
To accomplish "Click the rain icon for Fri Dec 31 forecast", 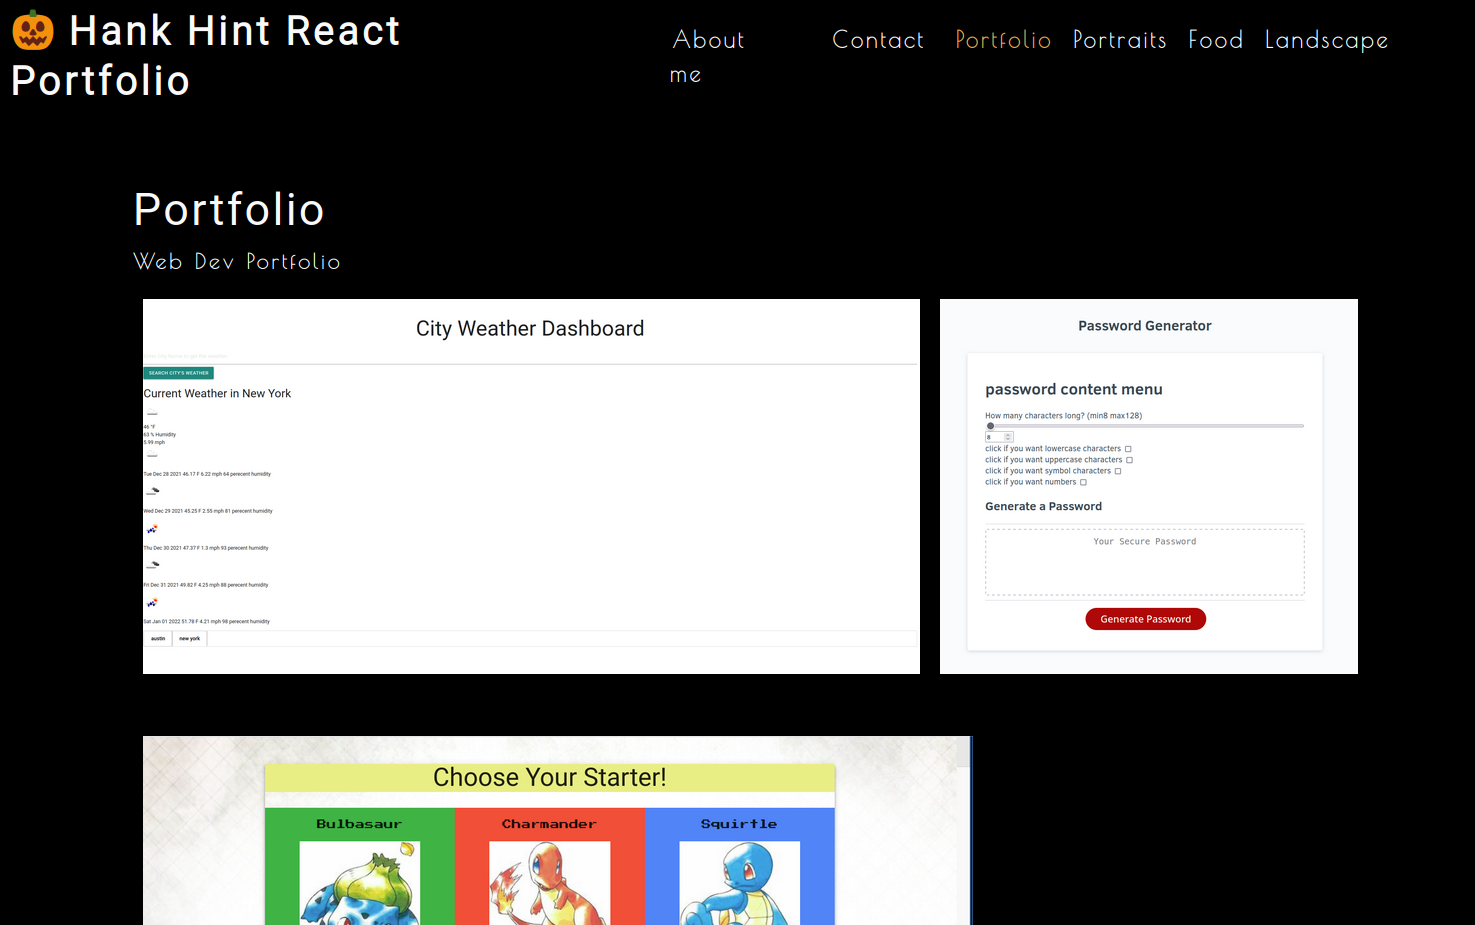I will pos(153,562).
